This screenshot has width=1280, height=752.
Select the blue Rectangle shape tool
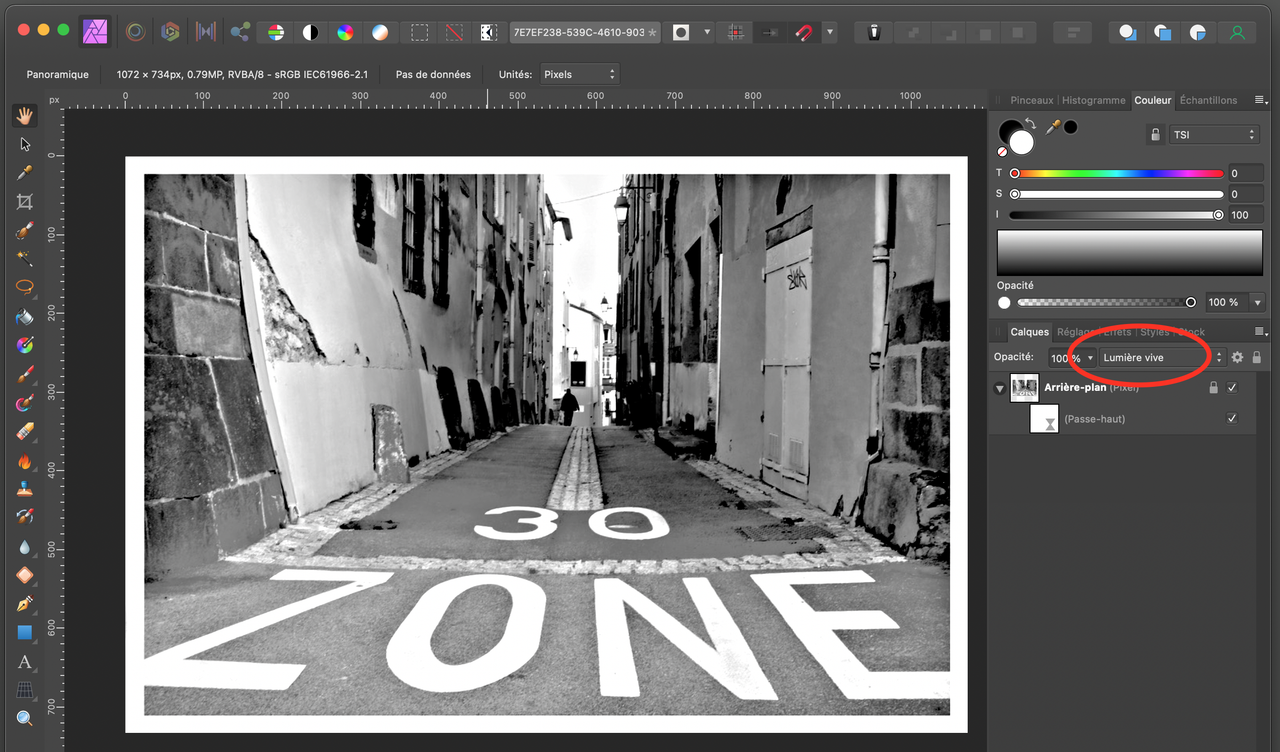coord(25,633)
